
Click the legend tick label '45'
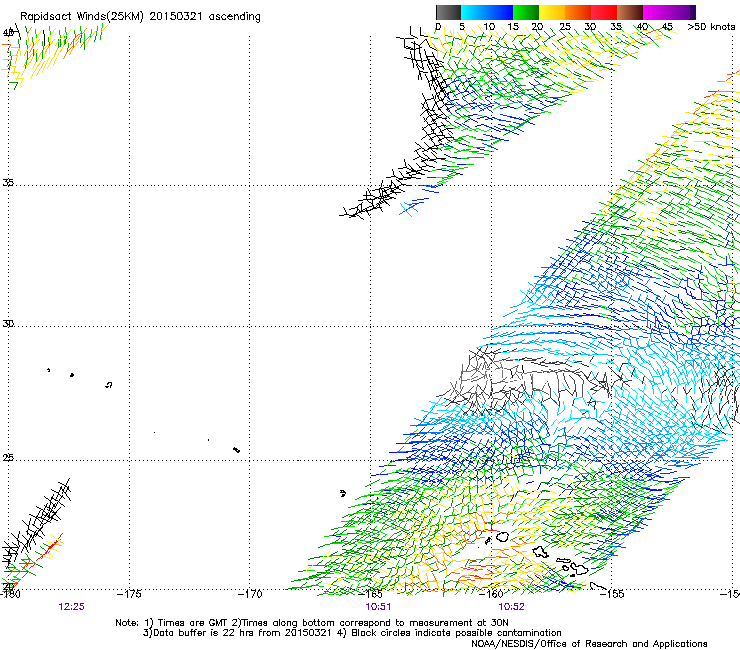click(667, 27)
